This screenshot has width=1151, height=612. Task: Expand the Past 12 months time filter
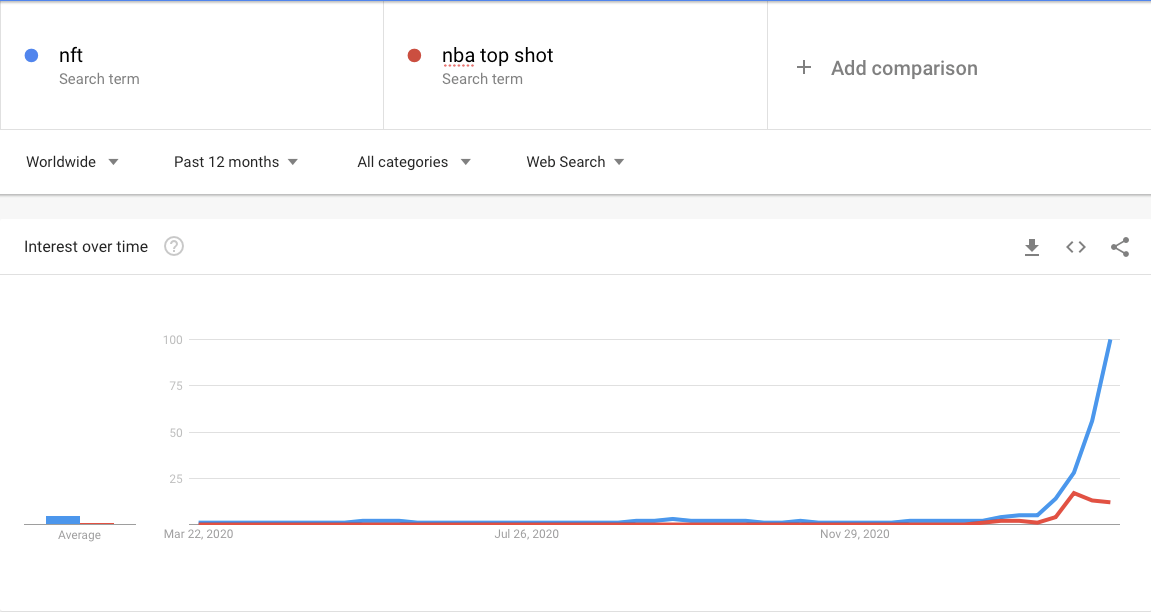pyautogui.click(x=236, y=162)
